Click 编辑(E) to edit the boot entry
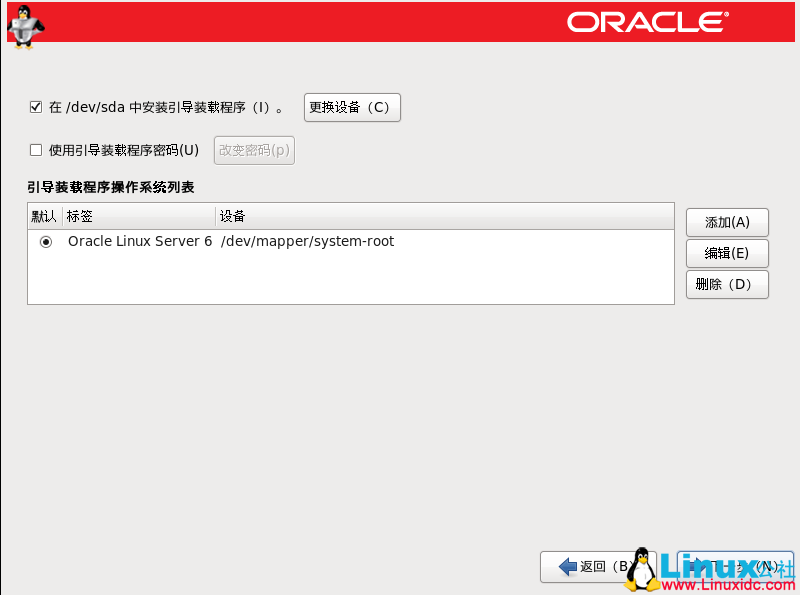Screen dimensions: 800x595 click(726, 253)
